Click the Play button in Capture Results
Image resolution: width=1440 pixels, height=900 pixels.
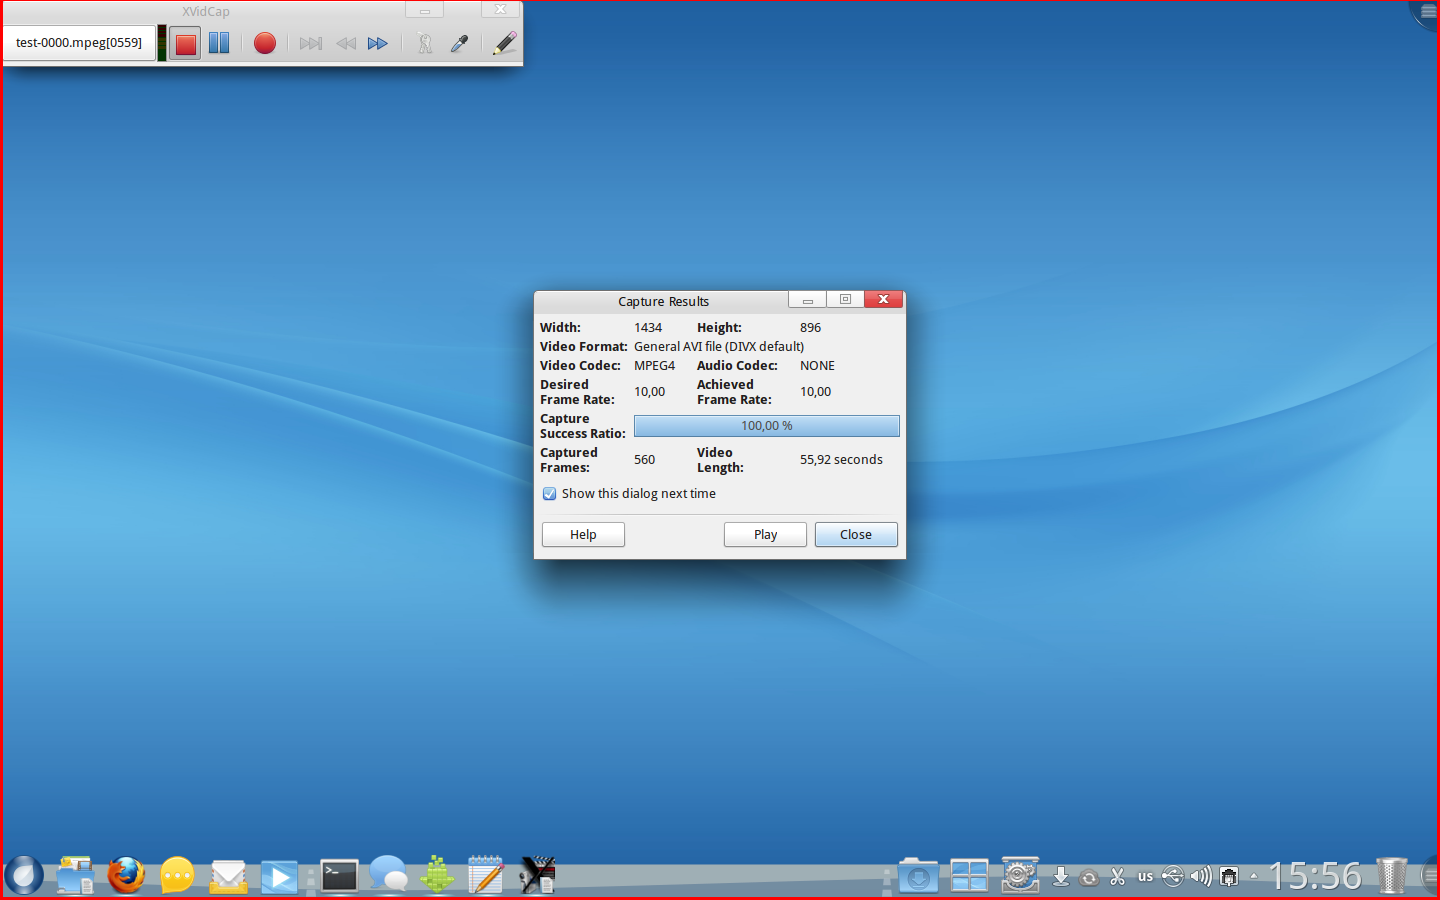point(765,535)
